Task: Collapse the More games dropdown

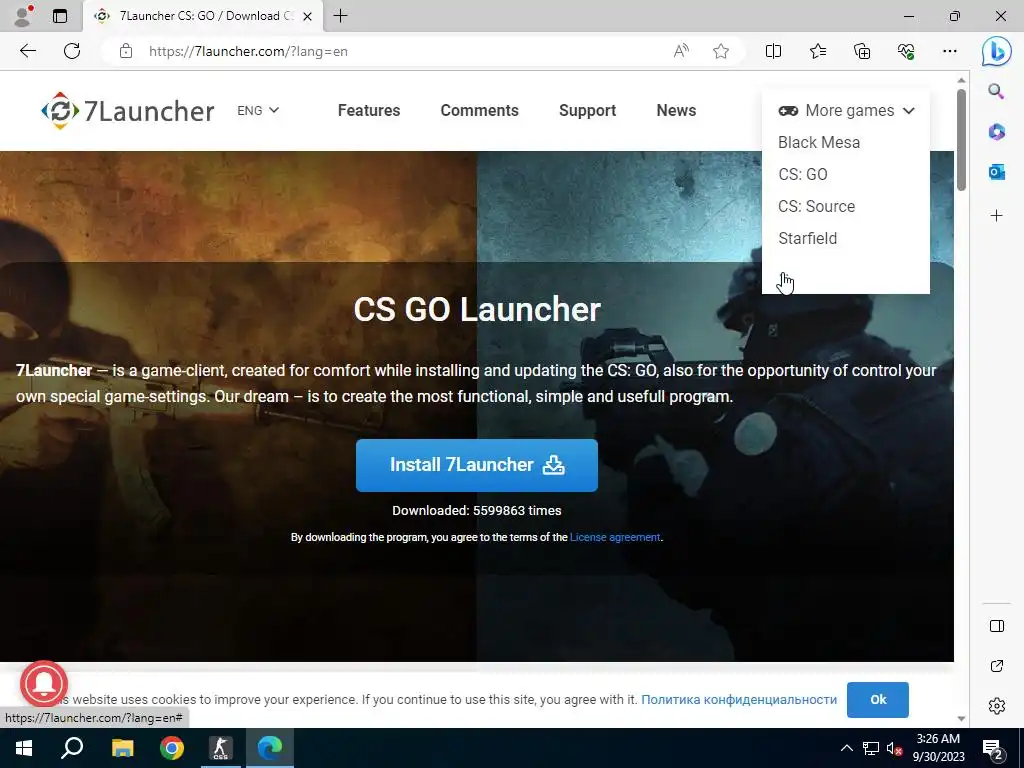Action: [846, 110]
